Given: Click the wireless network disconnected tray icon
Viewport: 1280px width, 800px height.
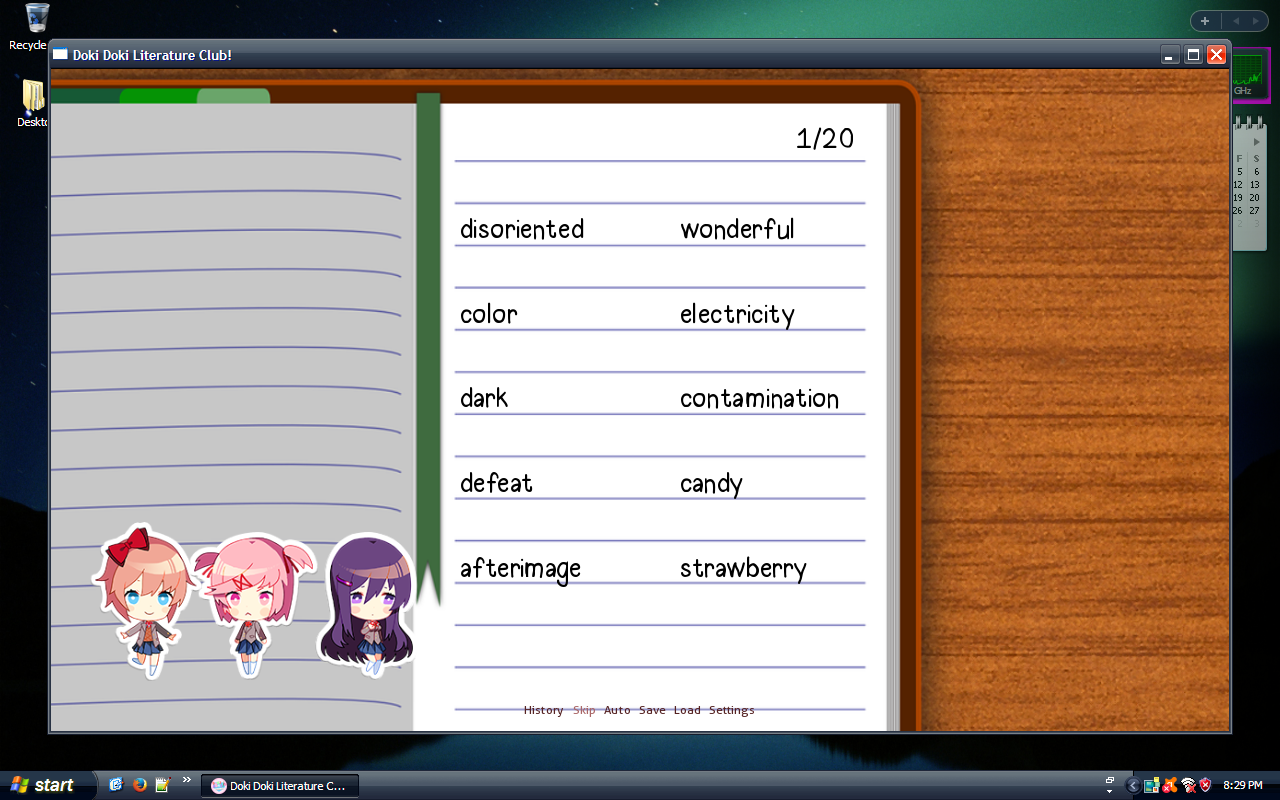Looking at the screenshot, I should (1188, 785).
